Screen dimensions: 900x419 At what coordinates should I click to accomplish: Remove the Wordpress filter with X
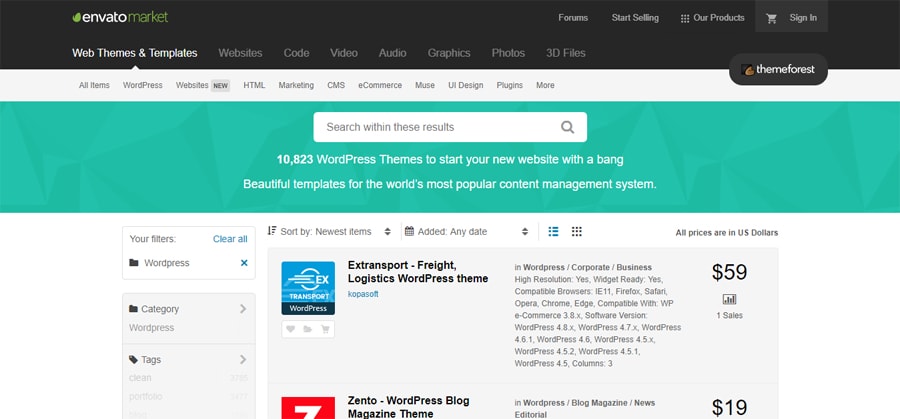click(x=244, y=263)
